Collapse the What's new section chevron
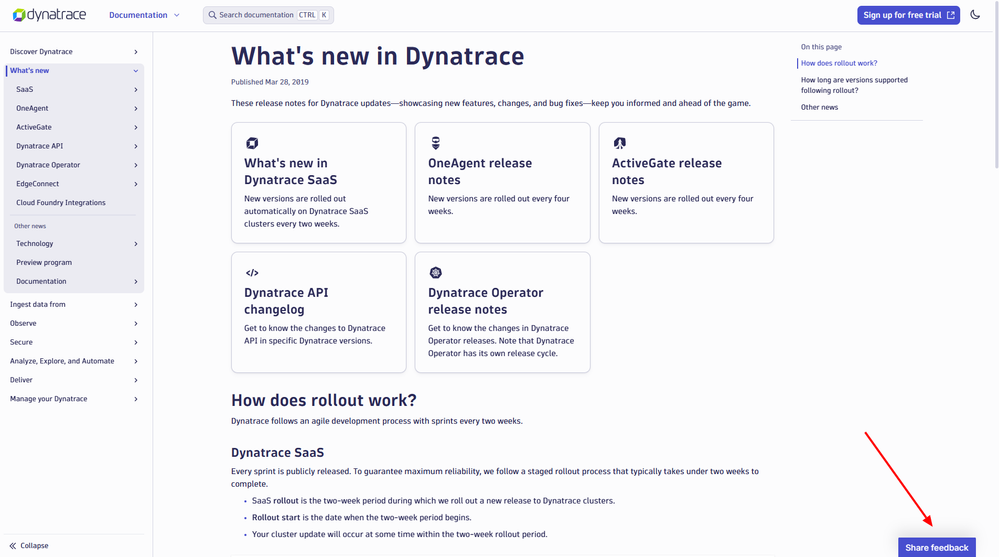Screen dimensions: 999x557 136,71
